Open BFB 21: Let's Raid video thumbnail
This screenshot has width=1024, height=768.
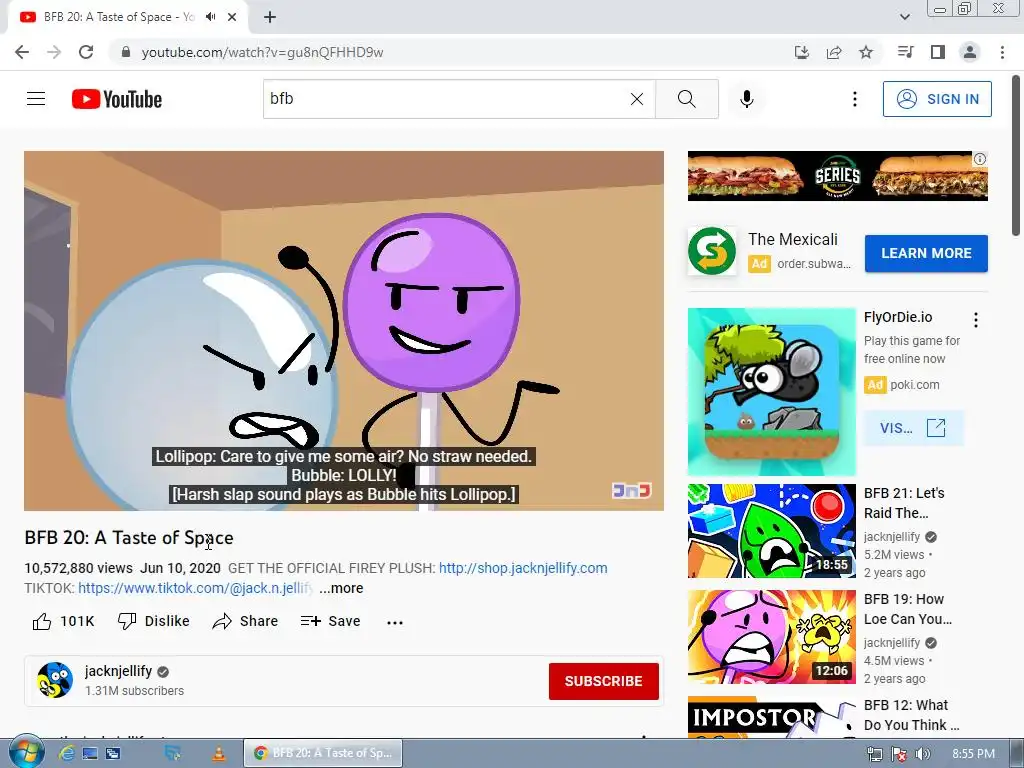coord(771,531)
